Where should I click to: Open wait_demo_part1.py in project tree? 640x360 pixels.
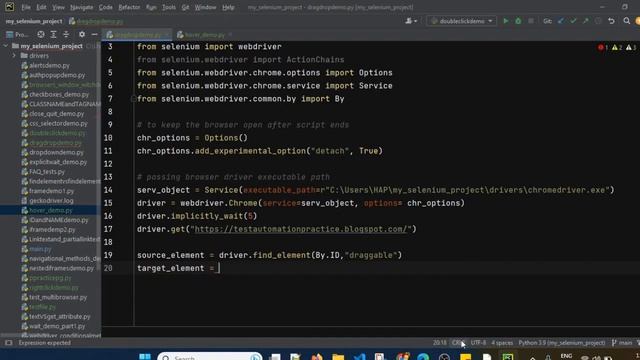pyautogui.click(x=57, y=326)
